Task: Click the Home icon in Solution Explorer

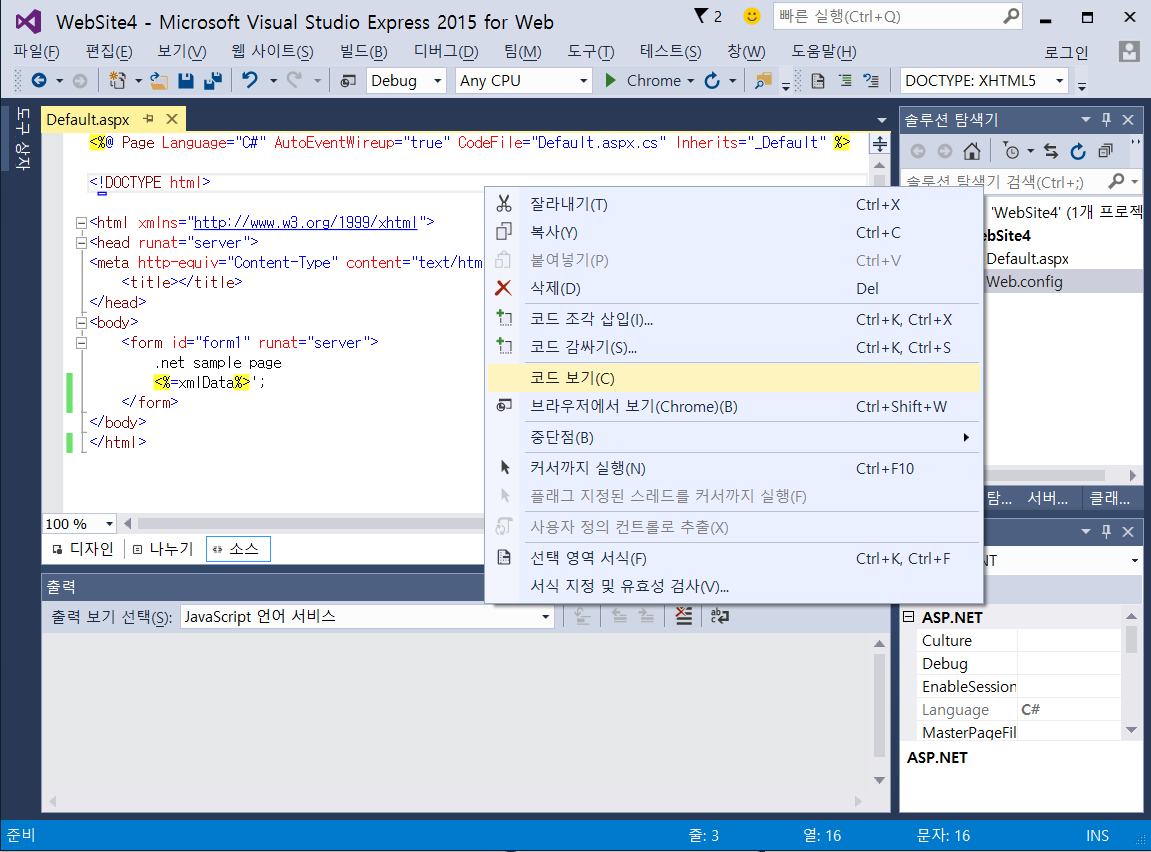Action: pos(971,151)
